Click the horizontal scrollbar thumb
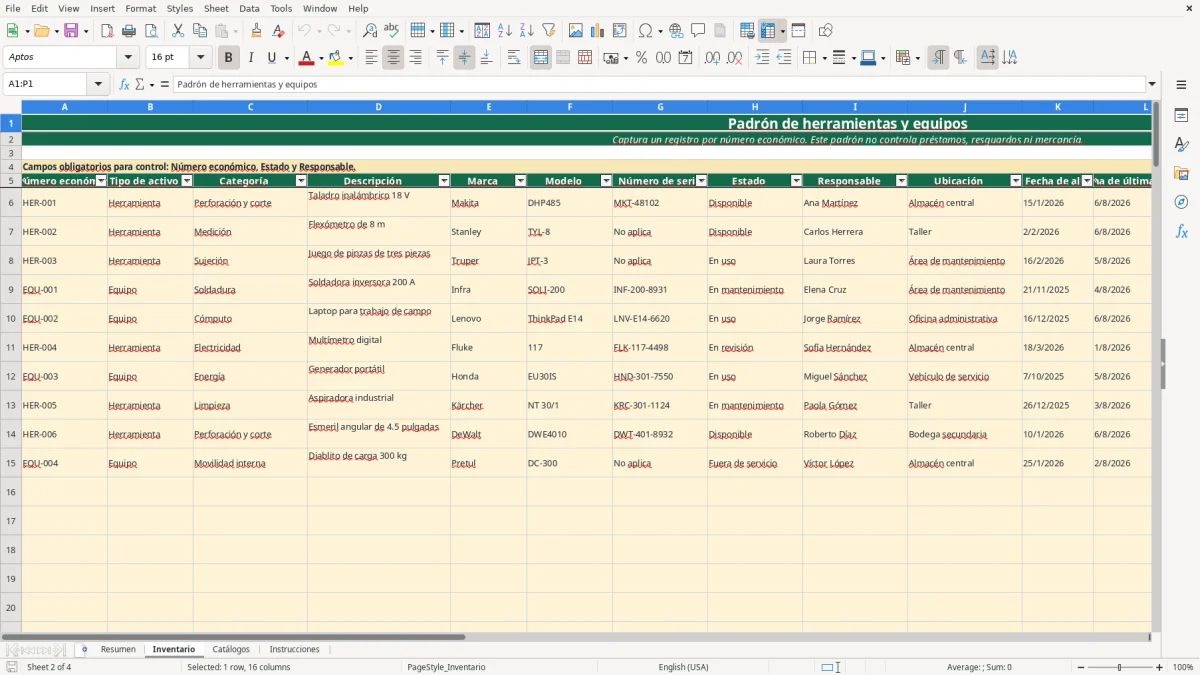 [x=233, y=636]
